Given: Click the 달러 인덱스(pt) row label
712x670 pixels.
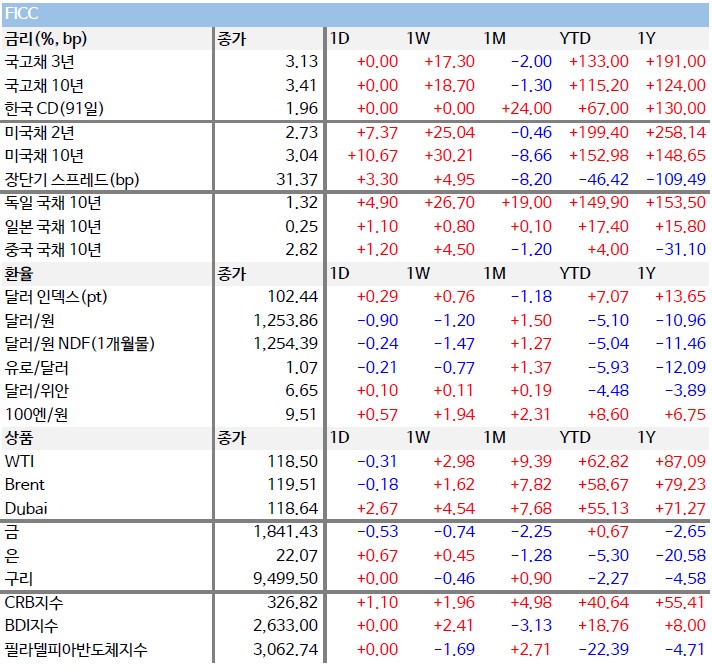Looking at the screenshot, I should click(56, 297).
